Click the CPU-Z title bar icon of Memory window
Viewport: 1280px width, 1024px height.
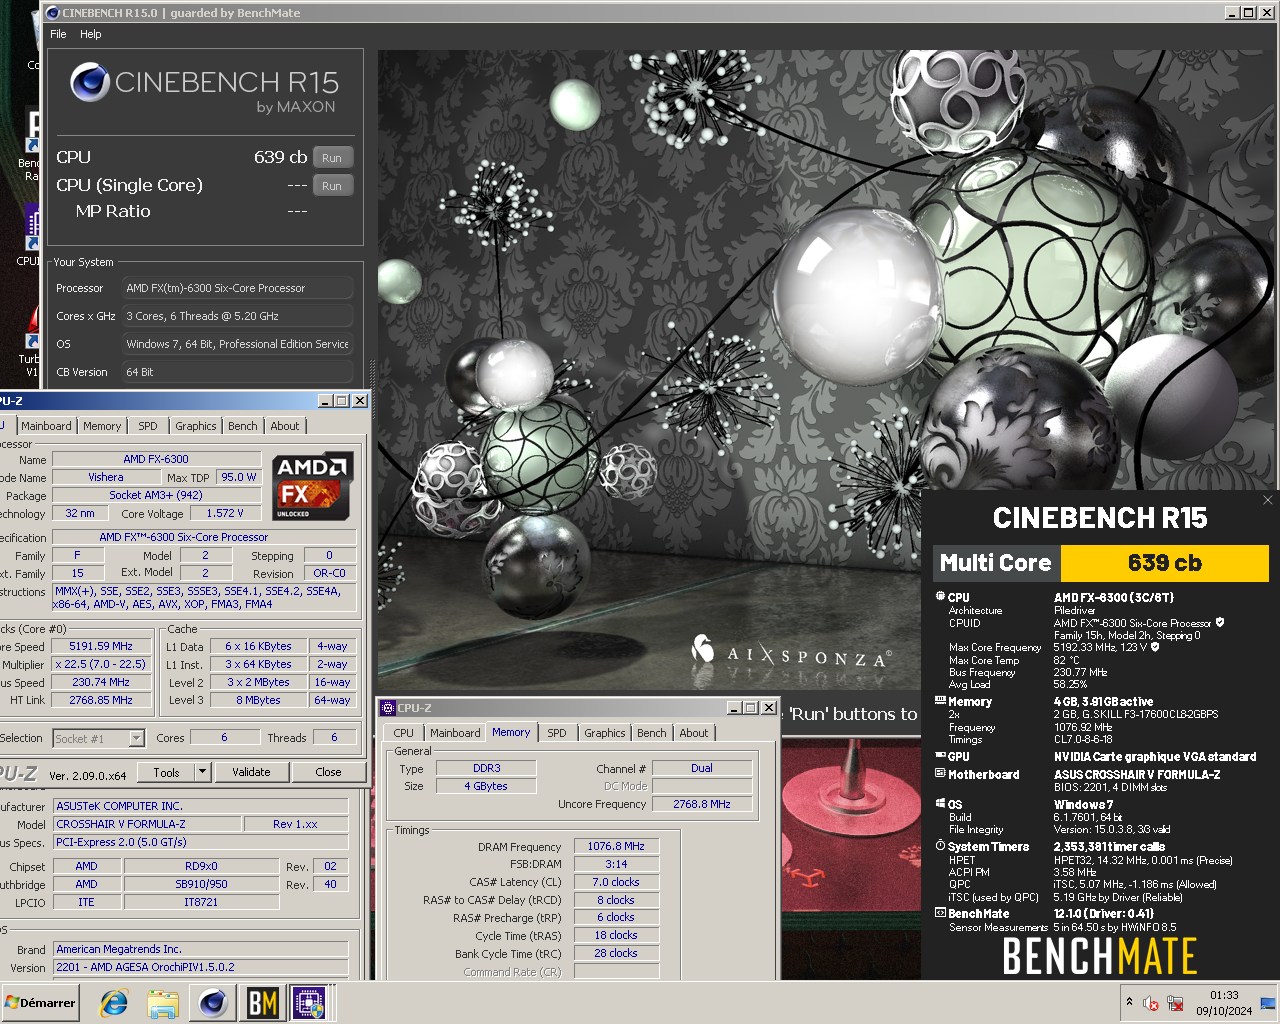tap(388, 708)
